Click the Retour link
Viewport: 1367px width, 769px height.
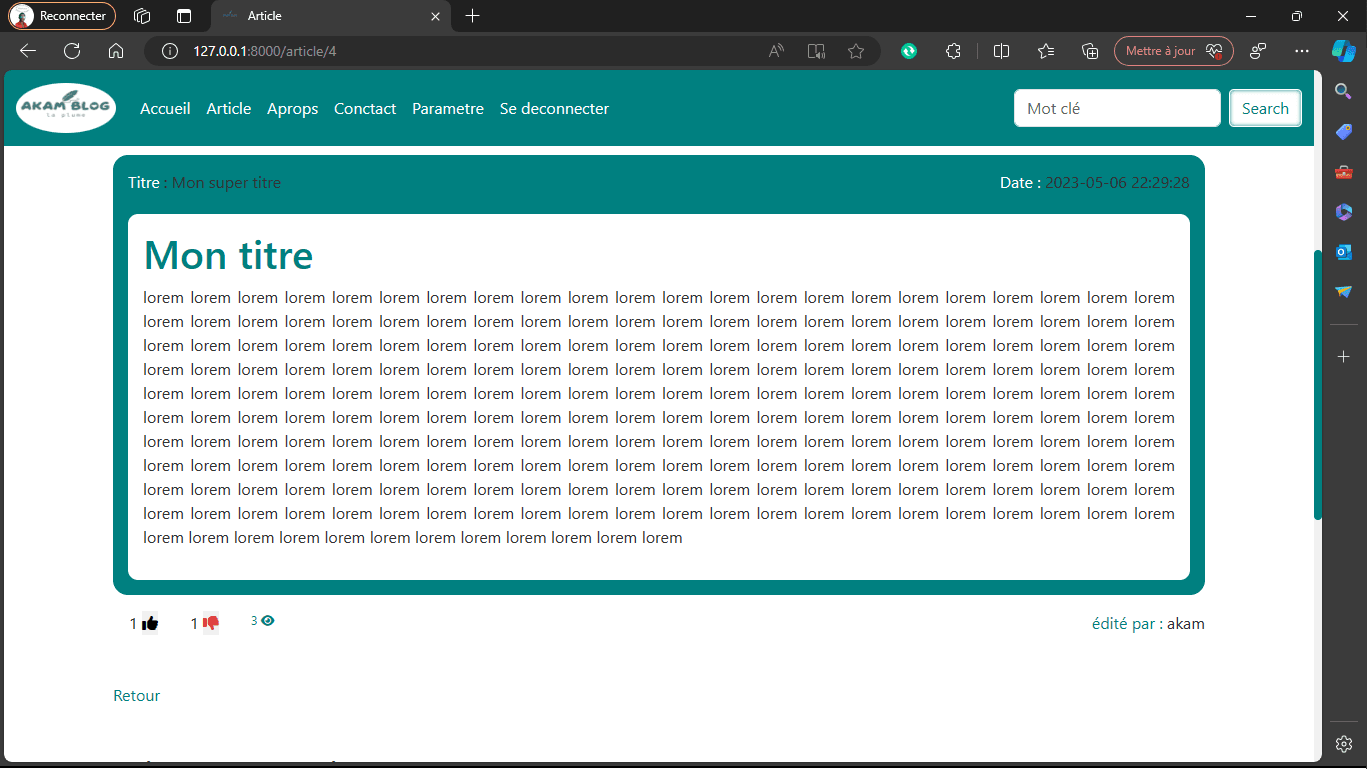pos(137,696)
